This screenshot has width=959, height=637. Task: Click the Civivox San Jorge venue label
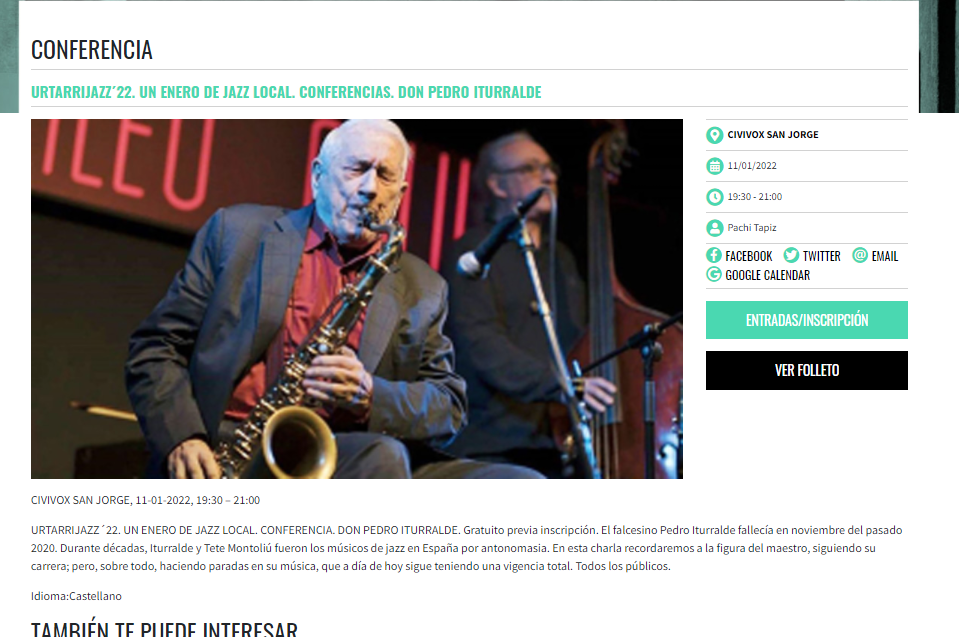[772, 134]
